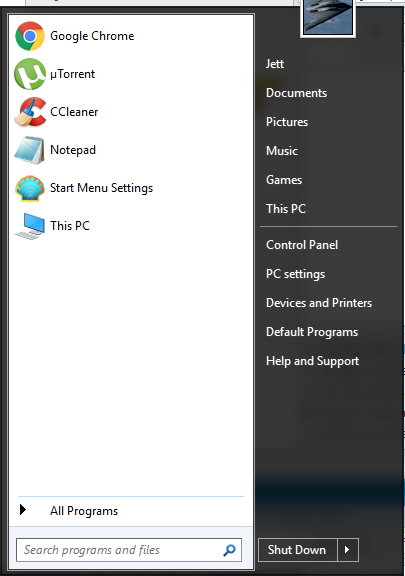
Task: Open Start Menu Settings shell icon
Action: [x=29, y=188]
